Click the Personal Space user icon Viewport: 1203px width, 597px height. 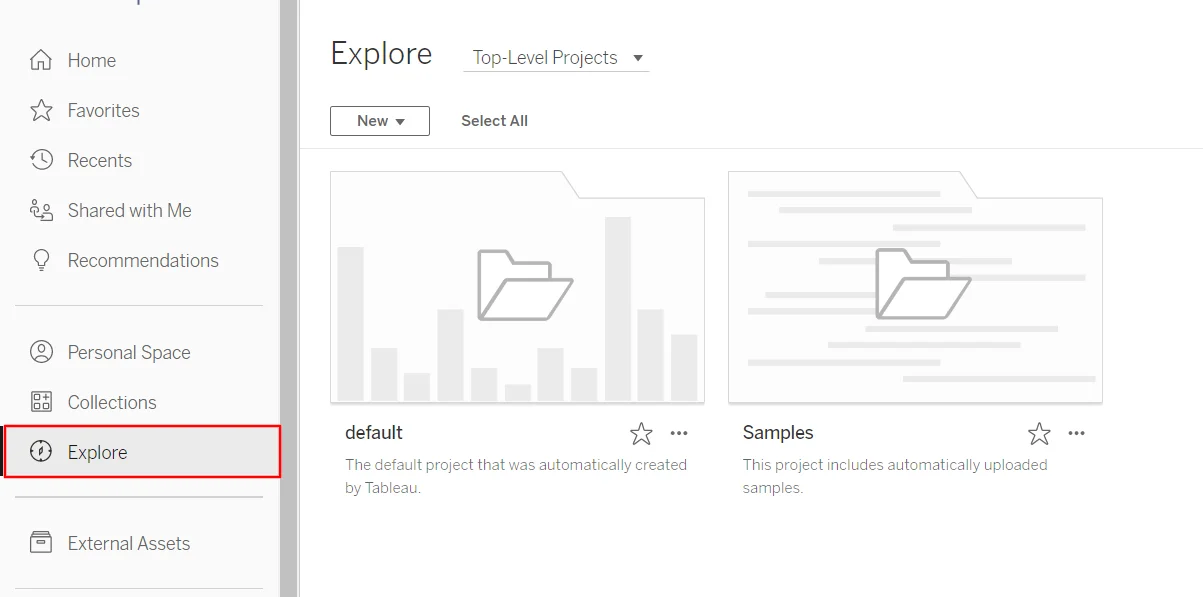41,352
